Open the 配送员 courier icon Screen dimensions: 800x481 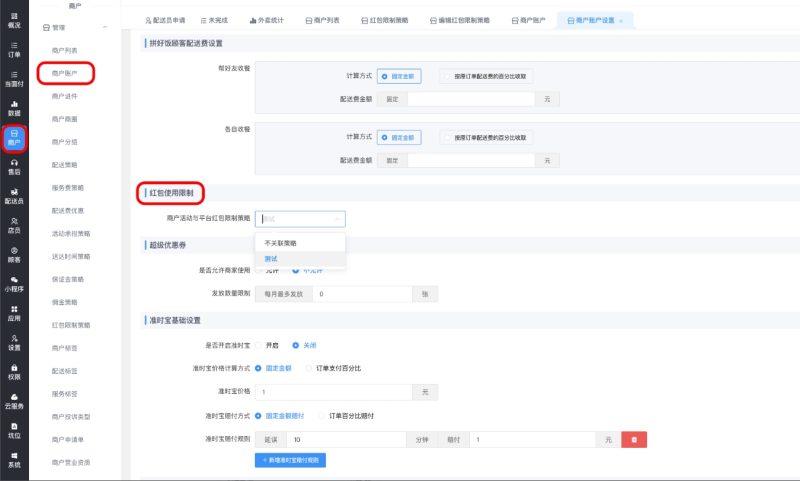pos(14,196)
